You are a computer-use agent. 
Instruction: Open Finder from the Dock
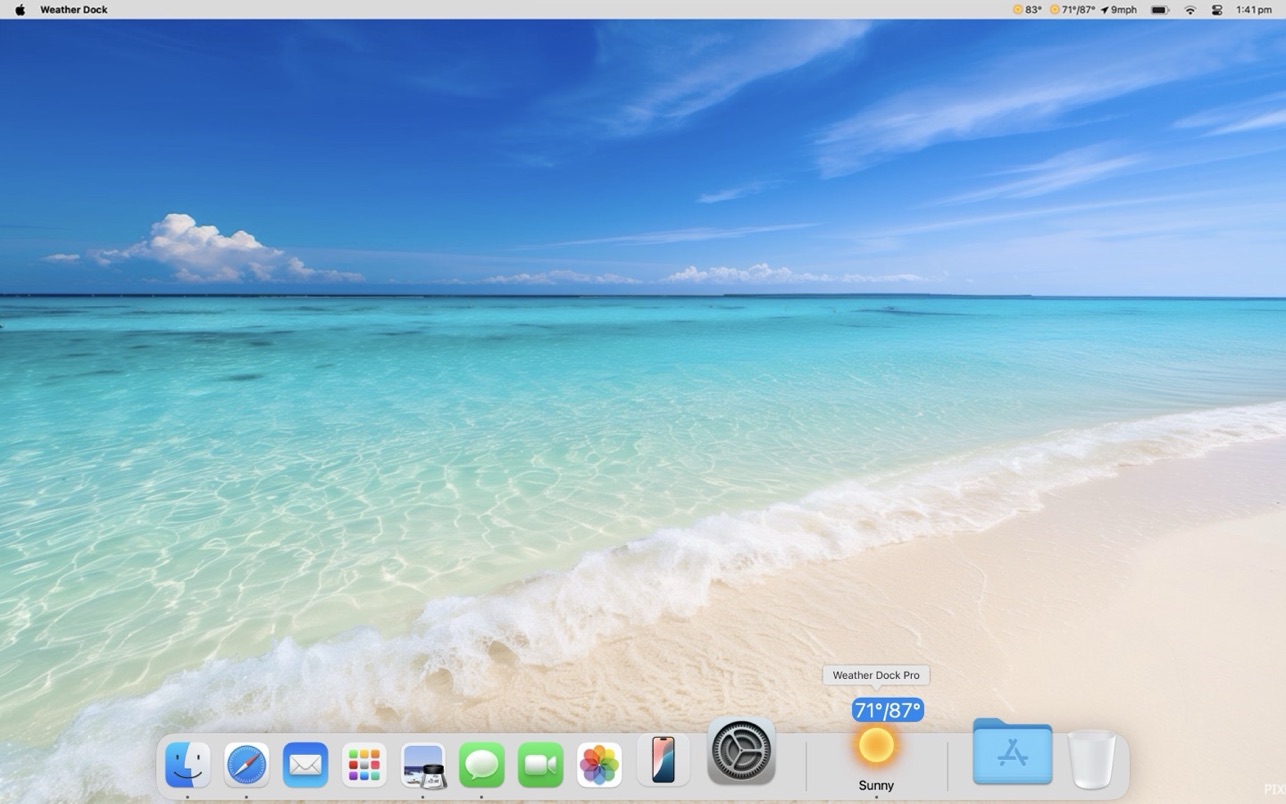(x=188, y=765)
